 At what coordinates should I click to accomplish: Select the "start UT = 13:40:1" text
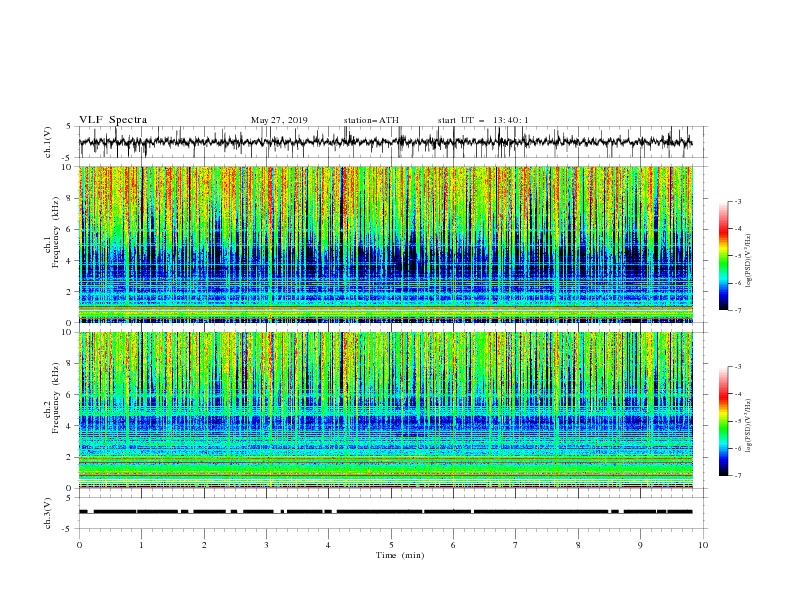(x=482, y=120)
